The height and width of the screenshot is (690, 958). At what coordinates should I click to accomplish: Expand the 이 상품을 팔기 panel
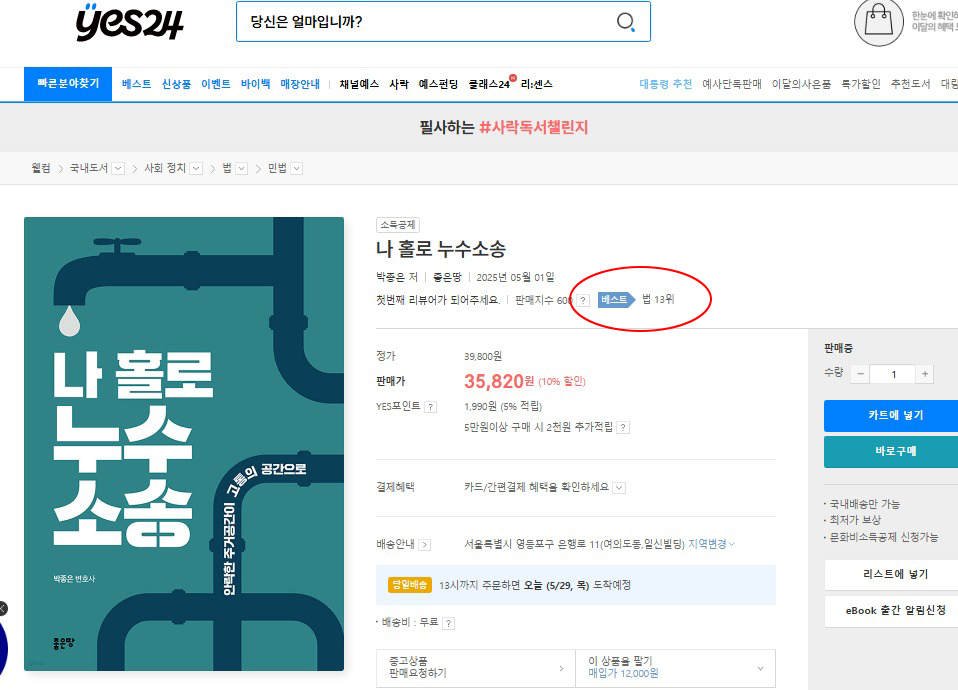(x=676, y=668)
